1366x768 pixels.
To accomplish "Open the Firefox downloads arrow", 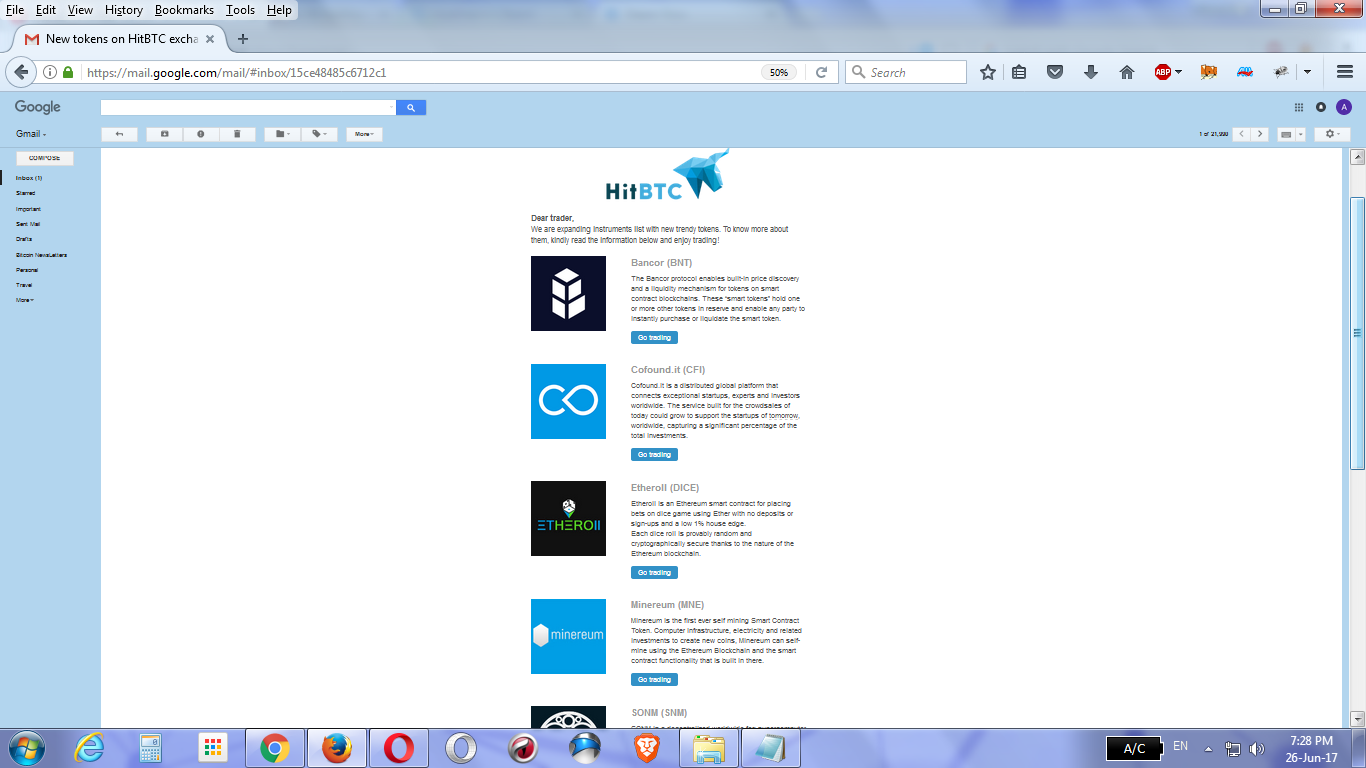I will 1091,72.
